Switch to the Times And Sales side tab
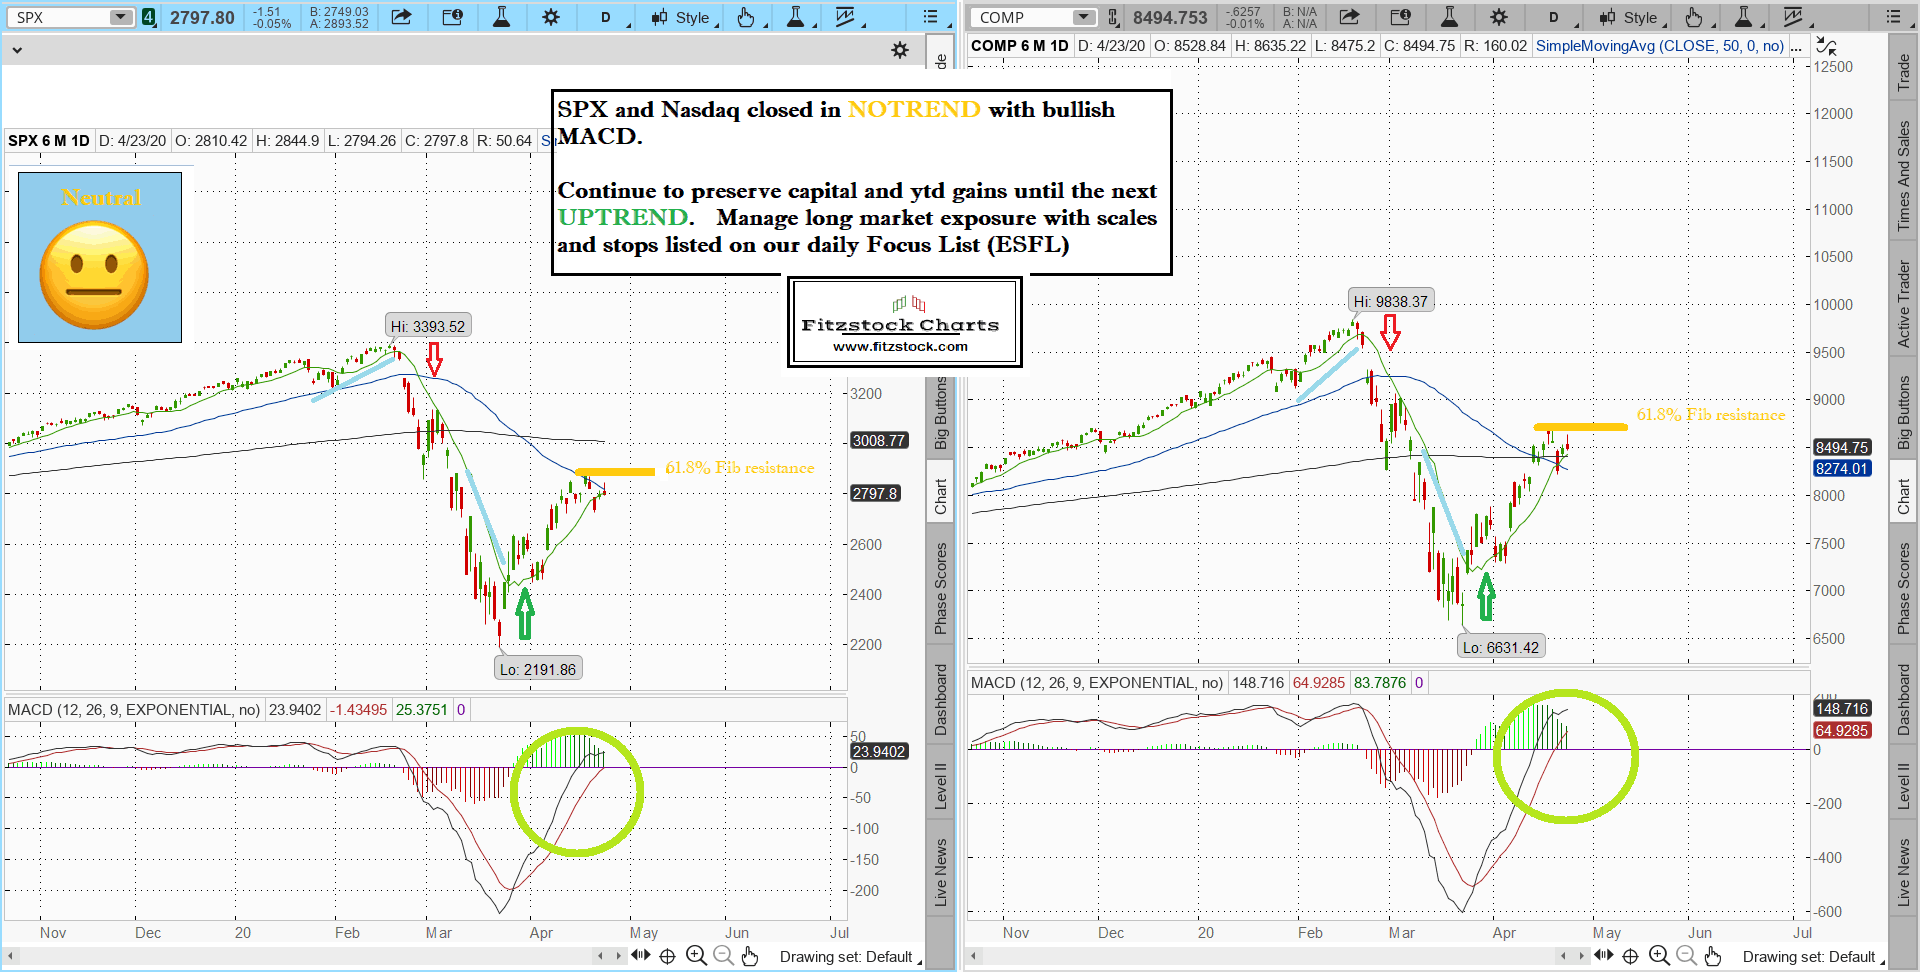The height and width of the screenshot is (972, 1920). [x=1903, y=176]
